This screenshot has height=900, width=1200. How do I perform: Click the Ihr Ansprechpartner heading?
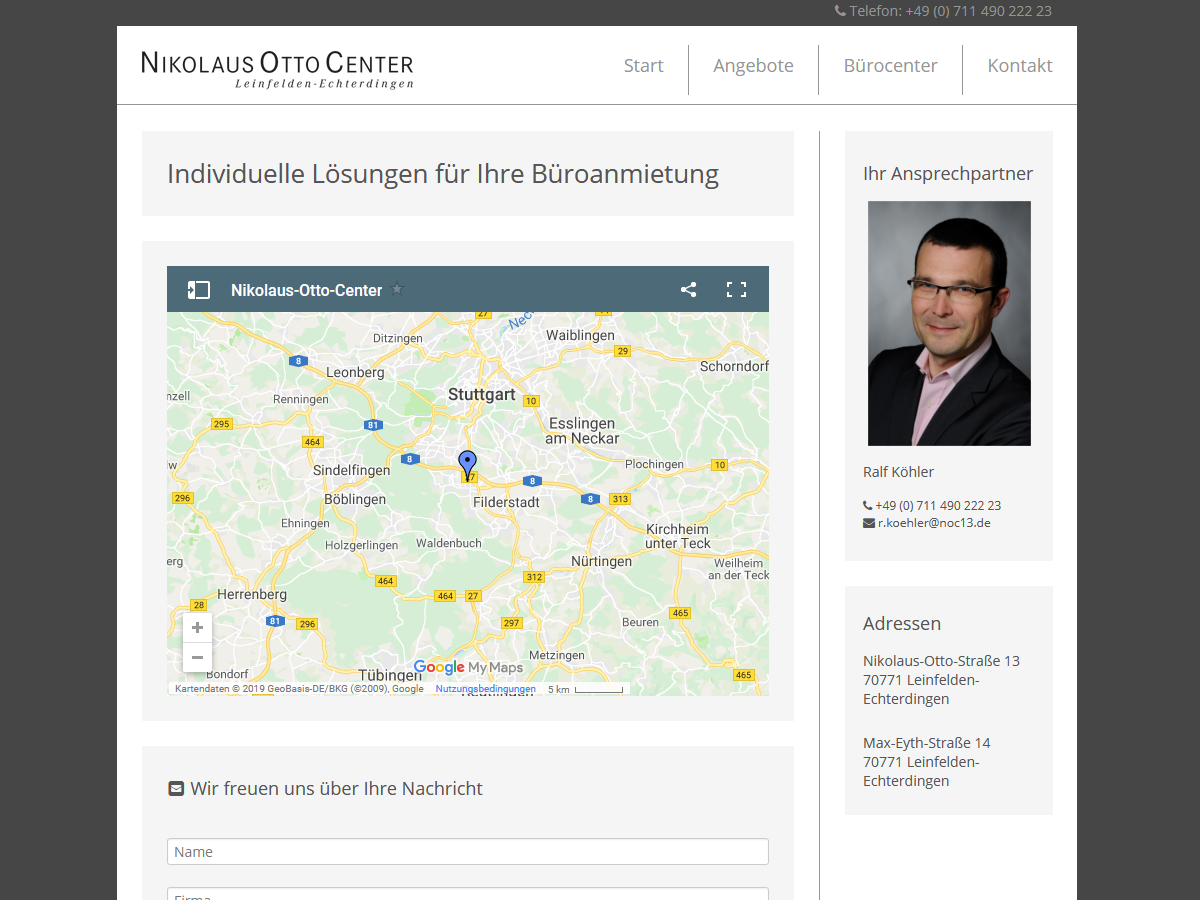tap(948, 174)
